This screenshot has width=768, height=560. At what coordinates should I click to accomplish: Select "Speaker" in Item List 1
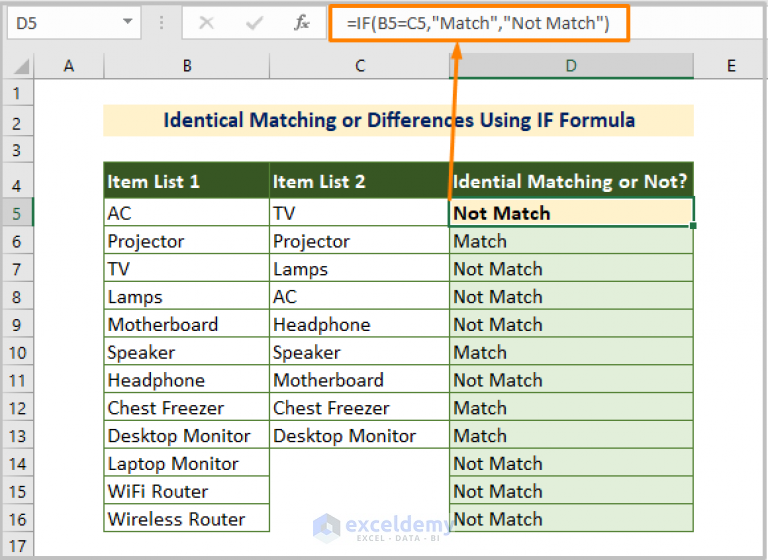187,352
